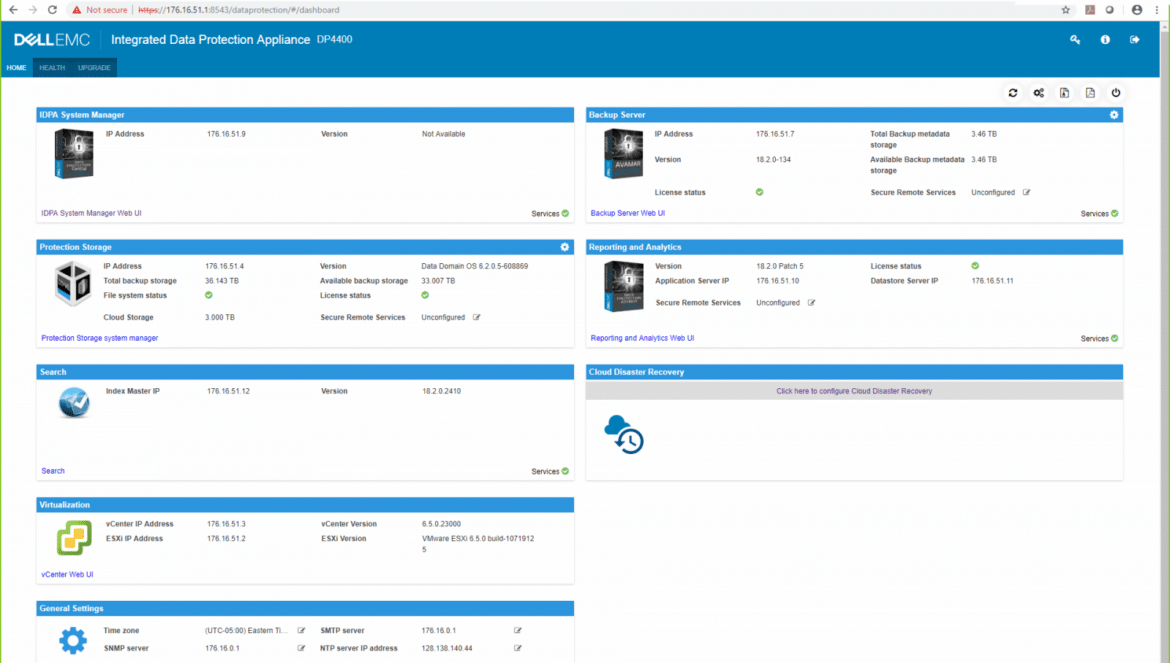The image size is (1170, 663).
Task: Bookmark this page with the star icon
Action: [x=1066, y=10]
